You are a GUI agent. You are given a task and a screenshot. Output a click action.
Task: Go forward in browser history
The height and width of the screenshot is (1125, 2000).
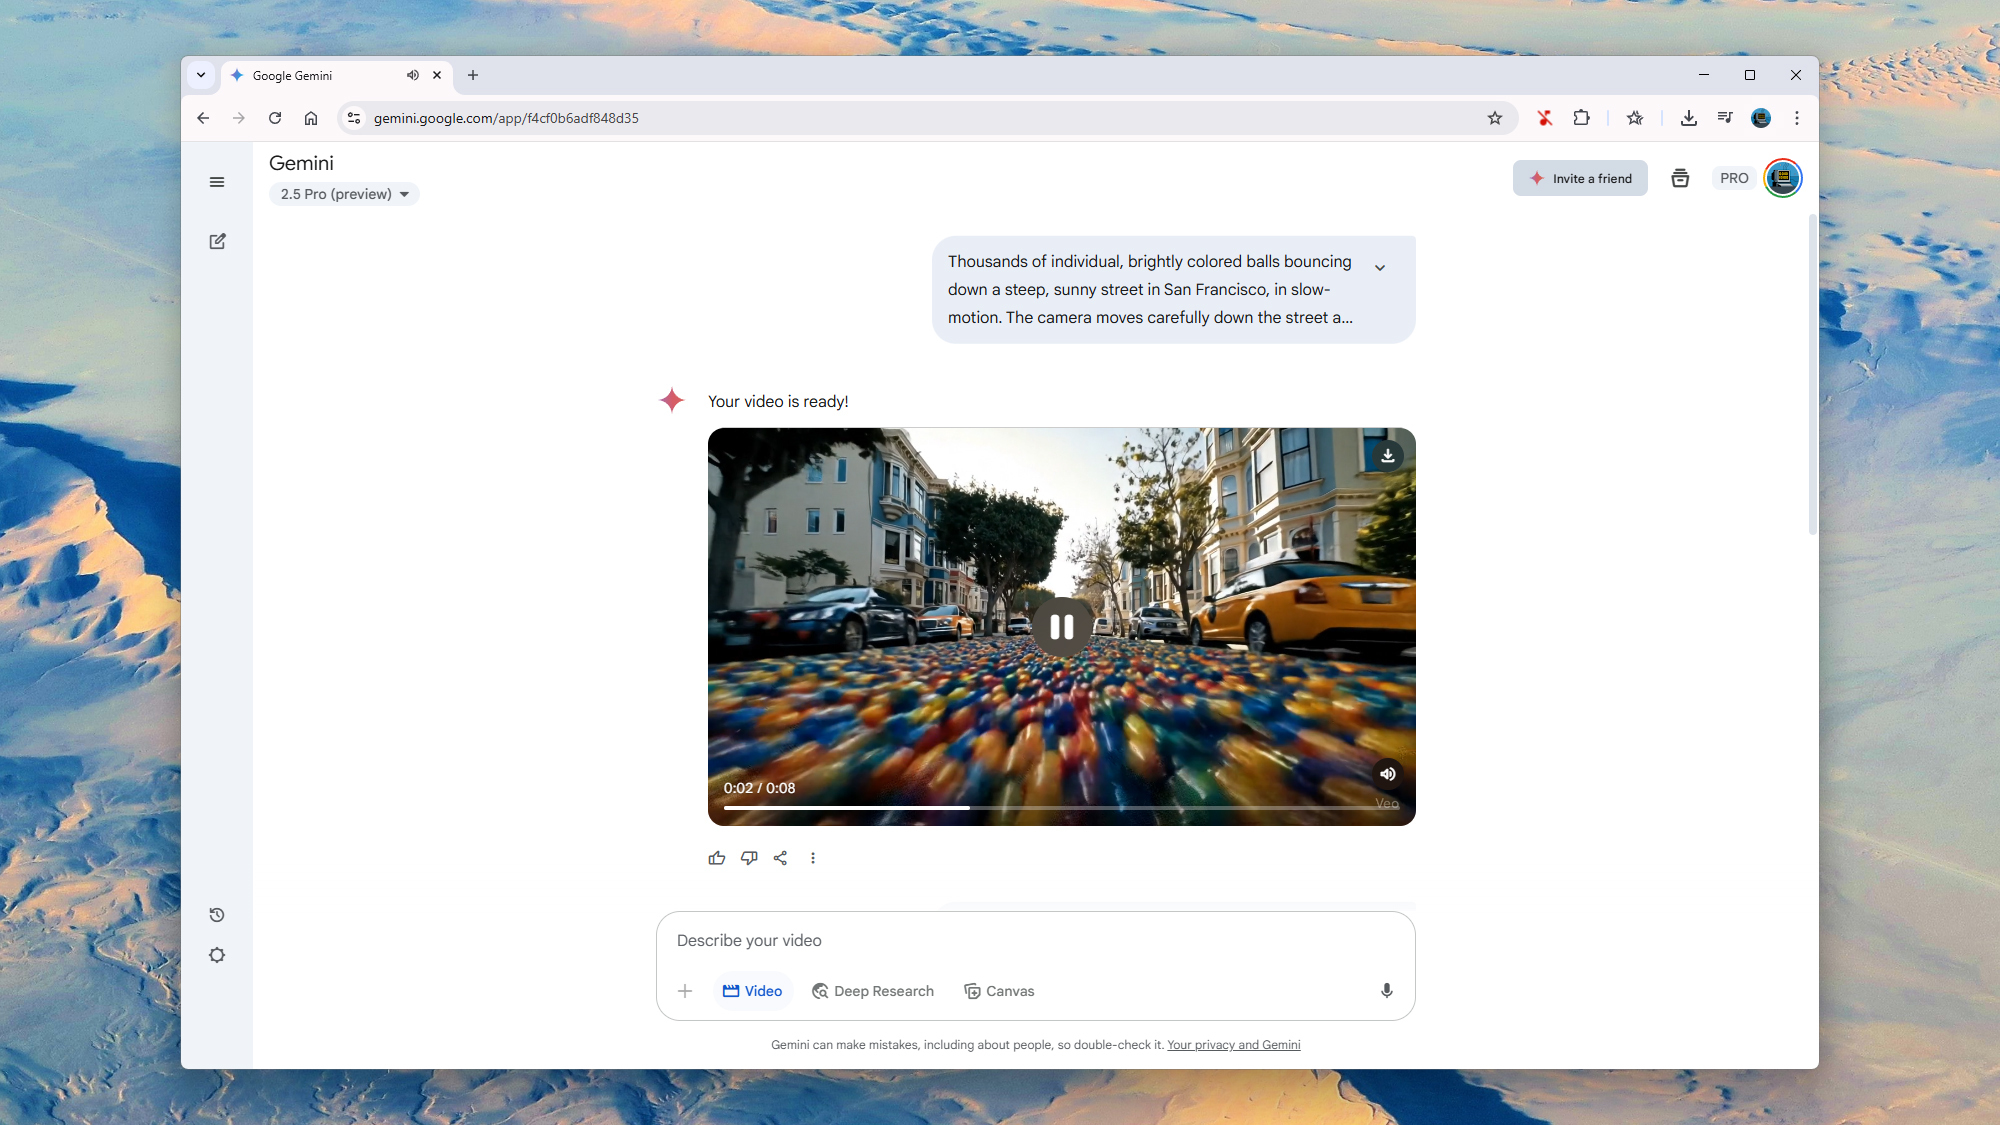click(239, 118)
